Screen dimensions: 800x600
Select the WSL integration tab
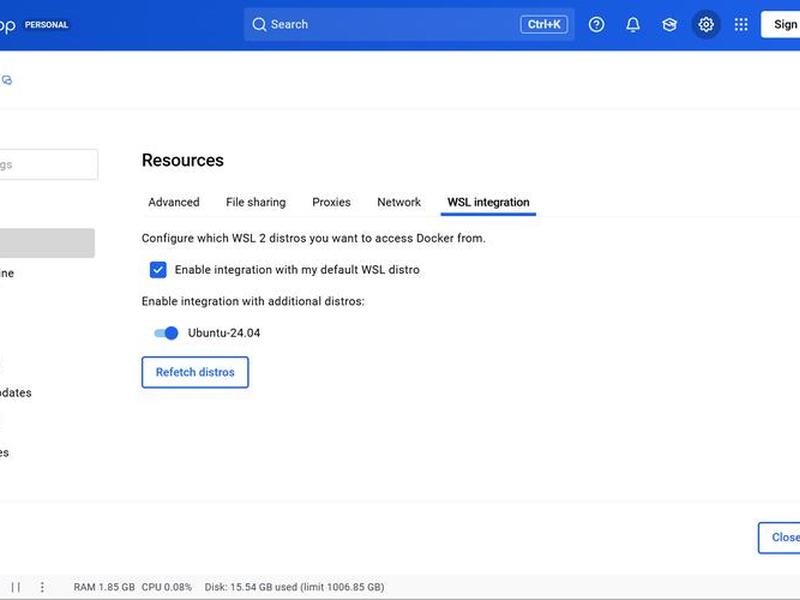pos(488,202)
